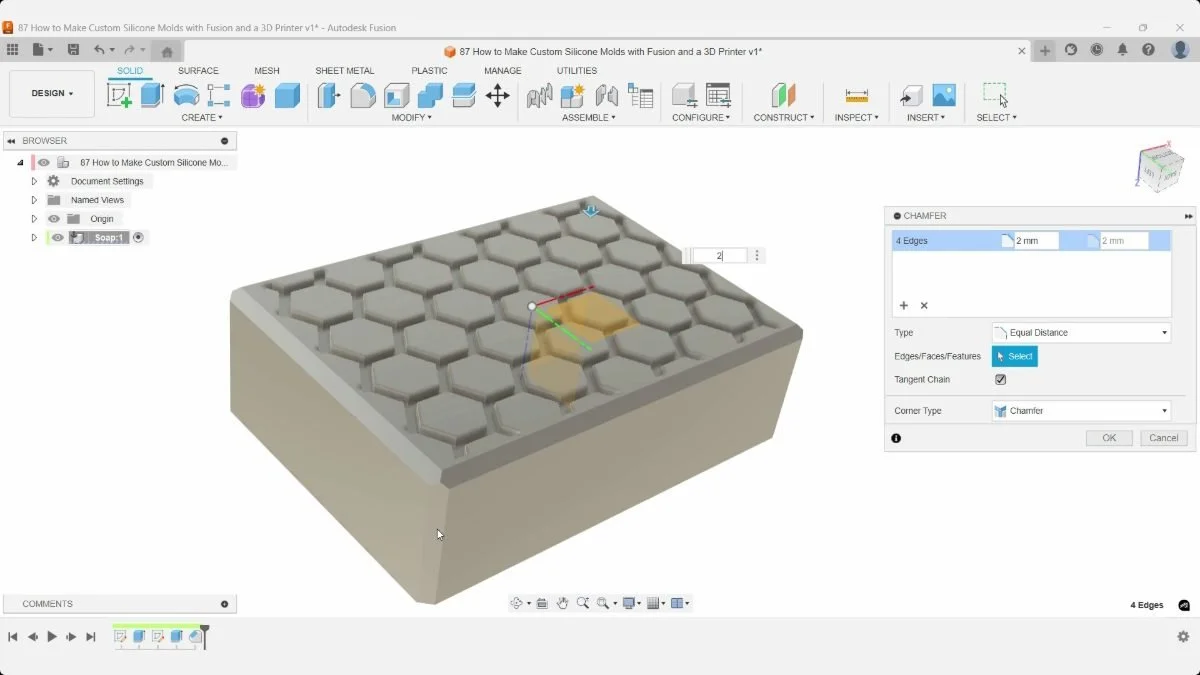Activate the Press Pull tool
The image size is (1200, 675).
pos(329,95)
